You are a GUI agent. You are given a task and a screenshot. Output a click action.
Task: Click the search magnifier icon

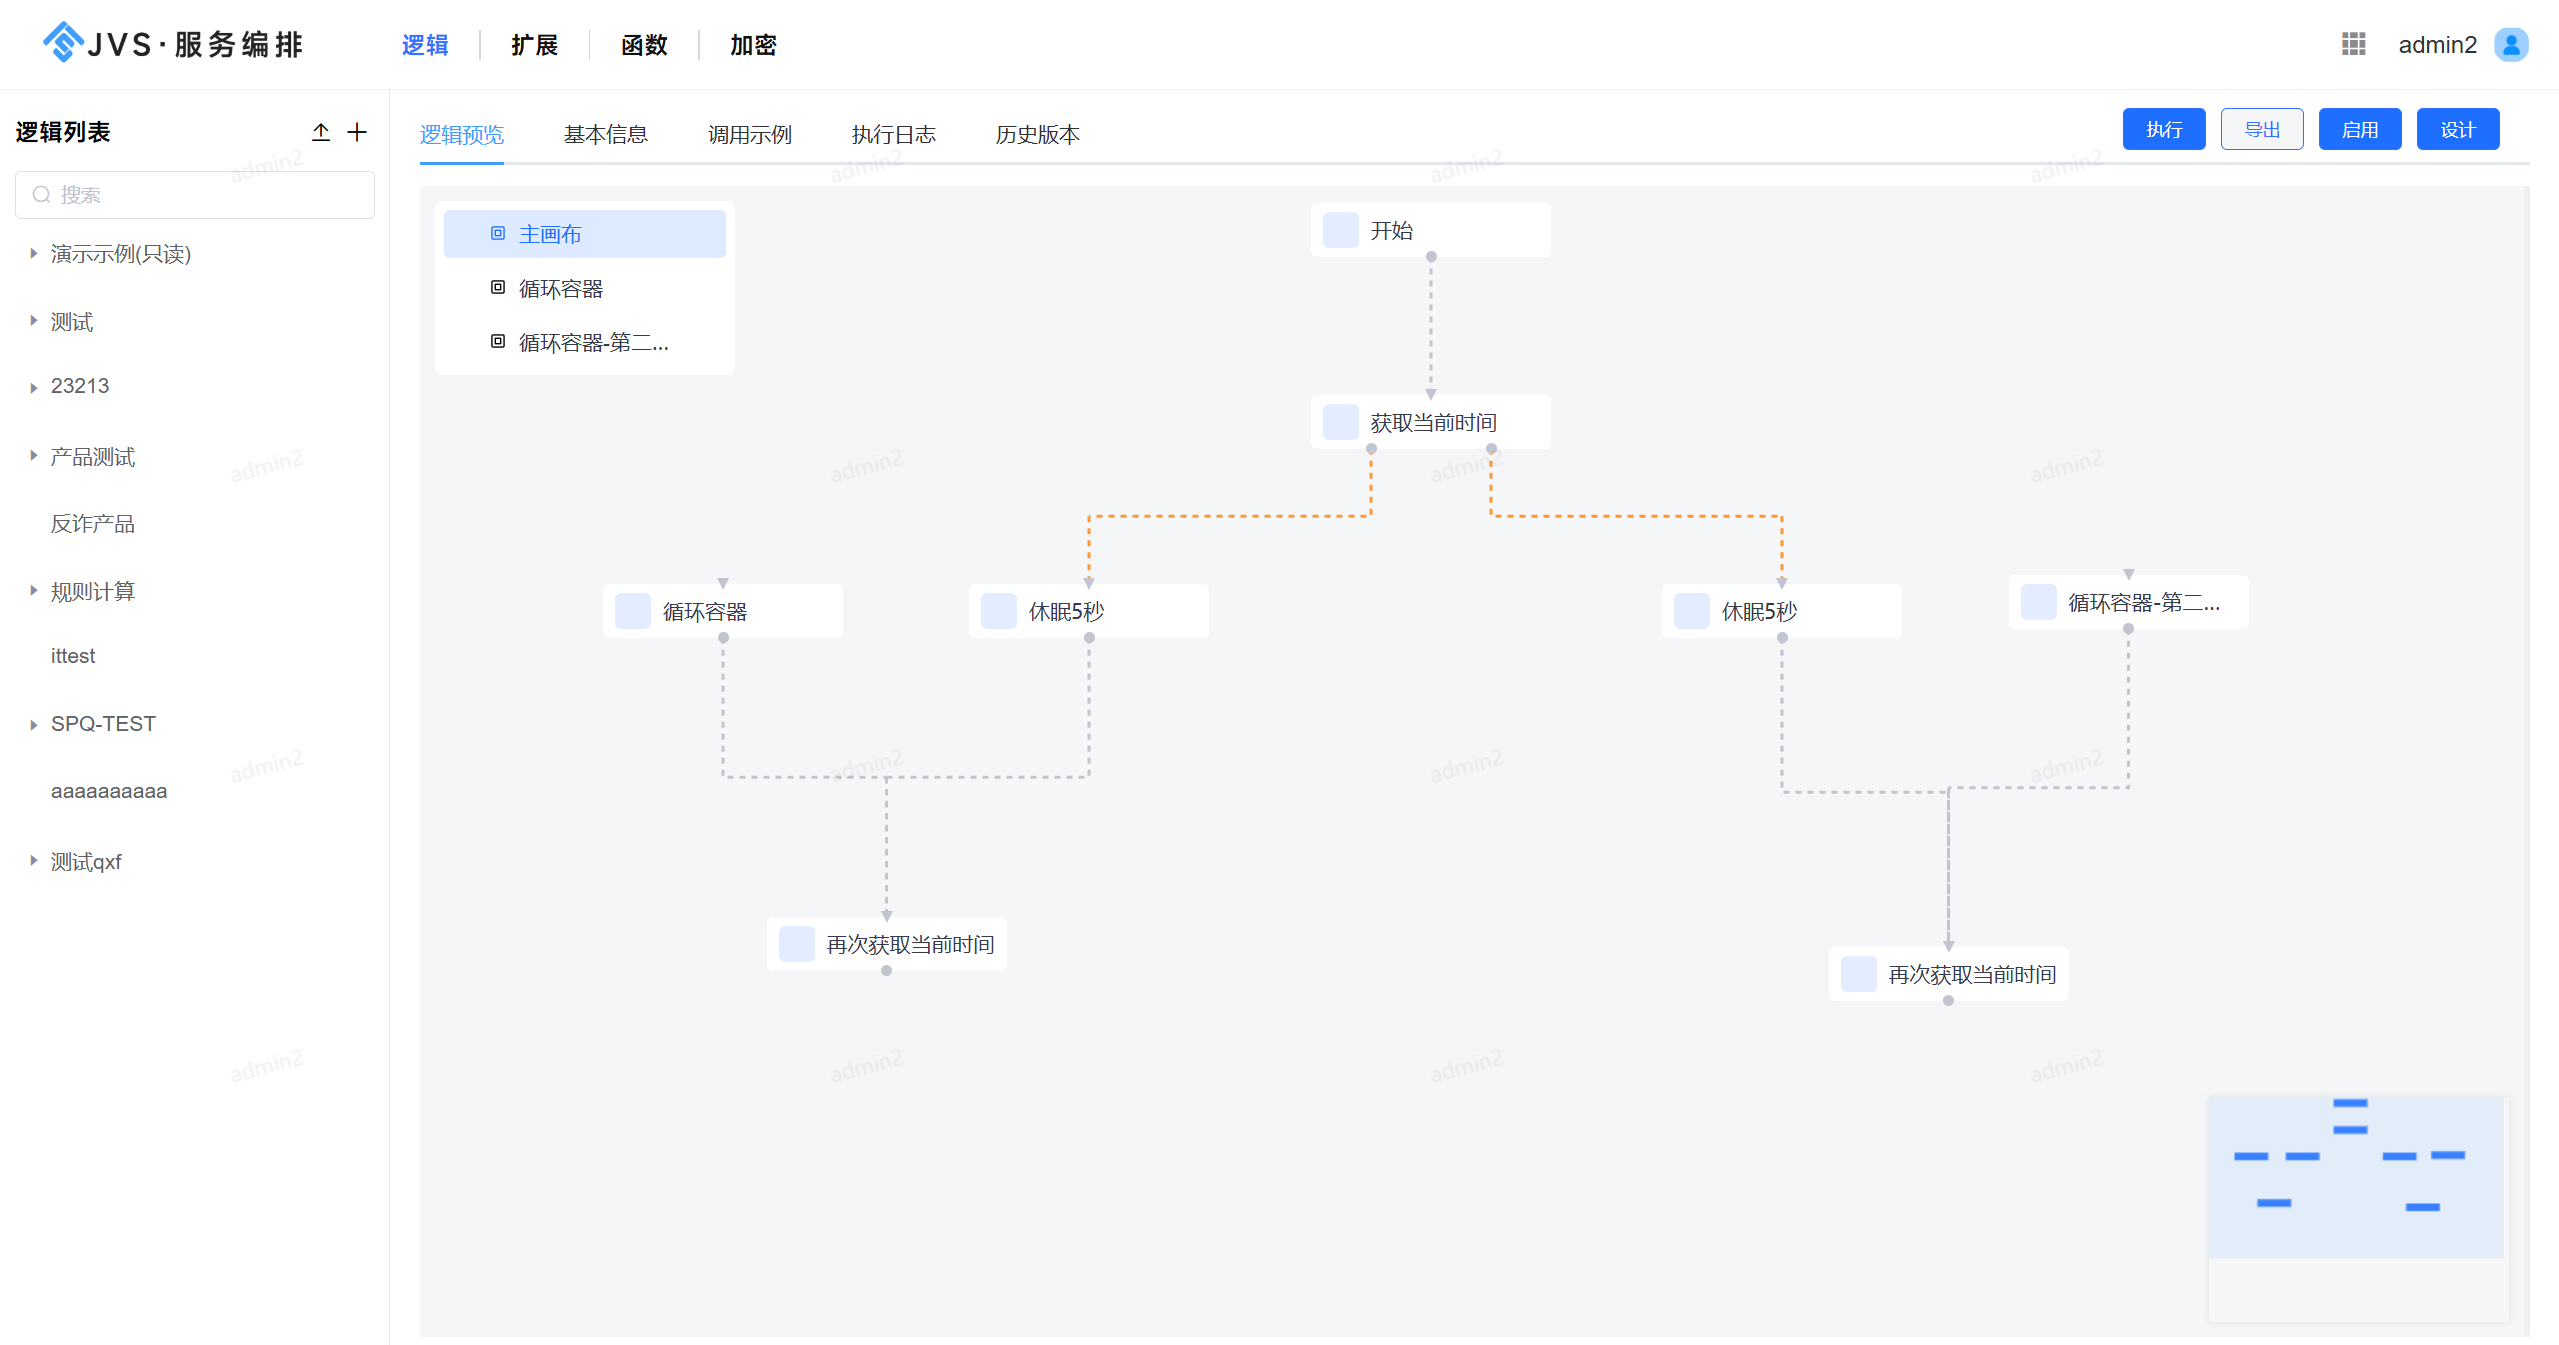[x=41, y=194]
